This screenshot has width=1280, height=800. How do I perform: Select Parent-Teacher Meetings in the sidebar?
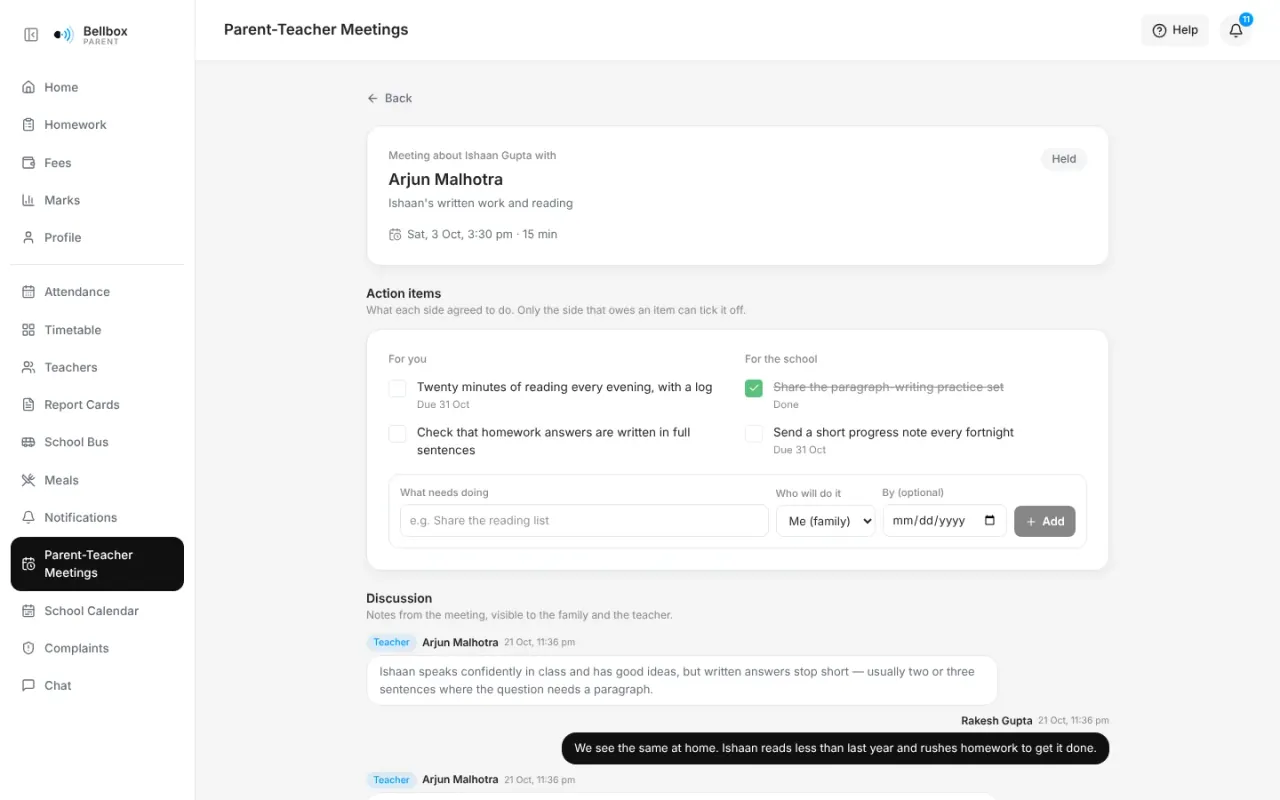point(97,564)
